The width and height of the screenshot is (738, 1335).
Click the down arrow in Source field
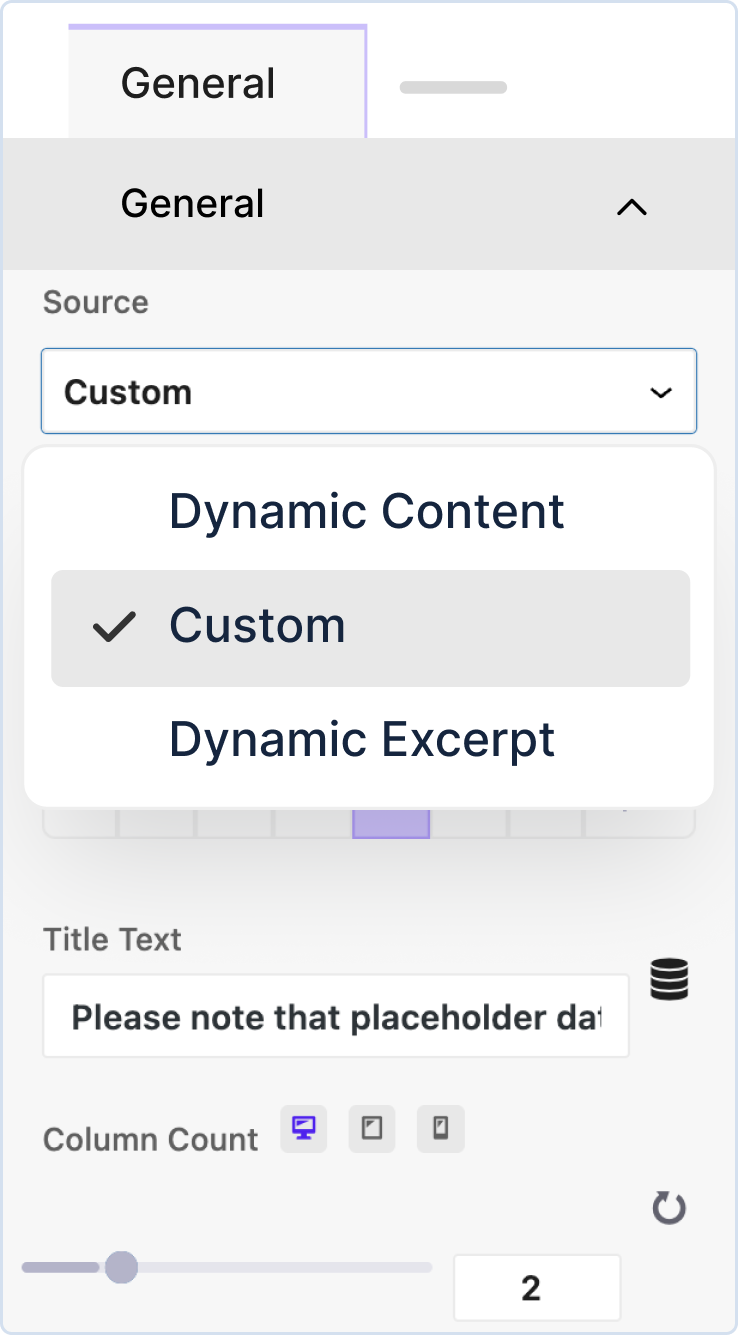point(661,392)
